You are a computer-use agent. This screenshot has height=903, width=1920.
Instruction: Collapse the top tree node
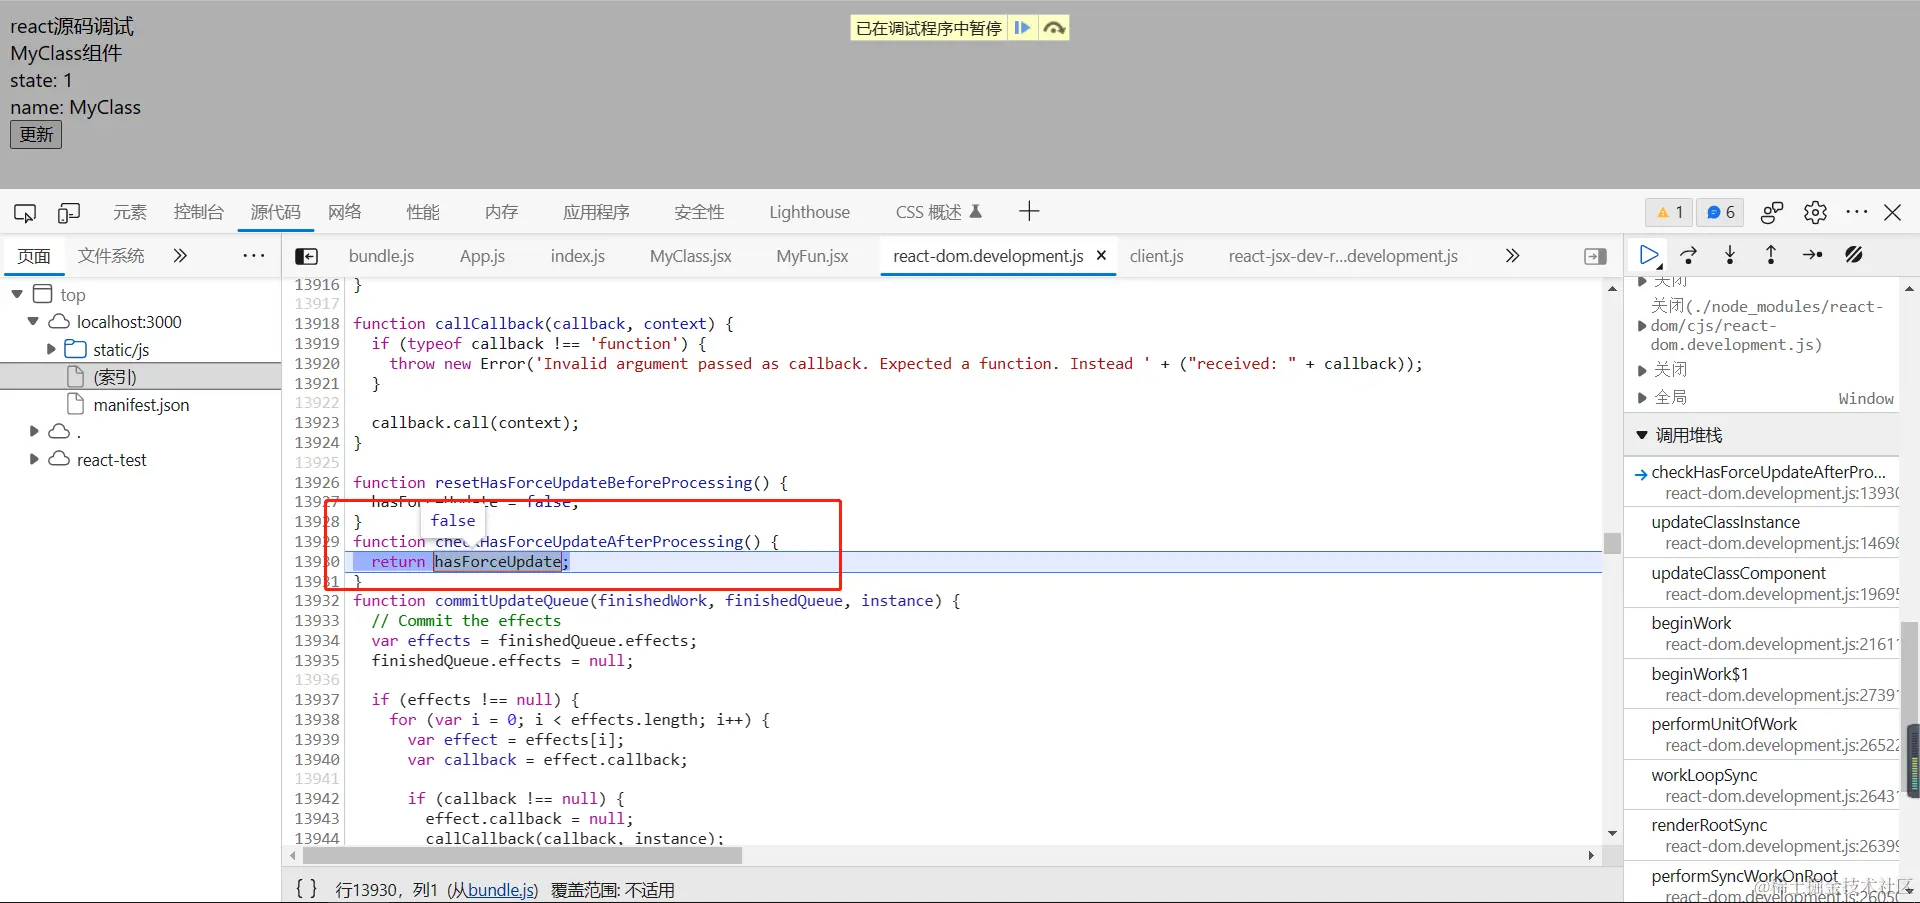point(17,294)
